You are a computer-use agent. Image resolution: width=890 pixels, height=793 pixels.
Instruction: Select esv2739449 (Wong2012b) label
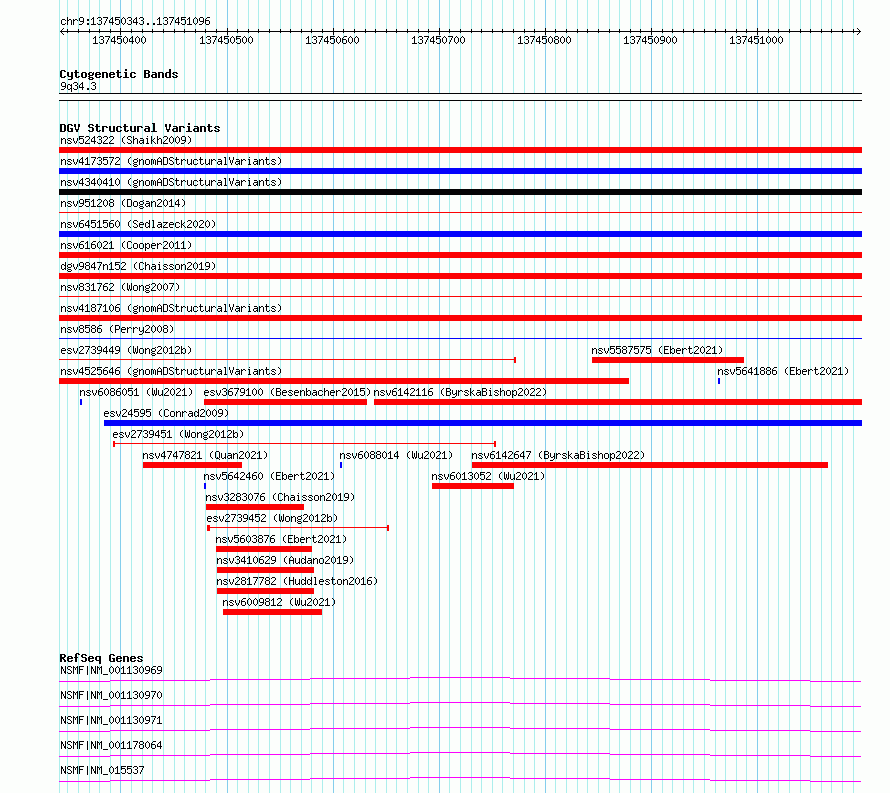tap(126, 350)
